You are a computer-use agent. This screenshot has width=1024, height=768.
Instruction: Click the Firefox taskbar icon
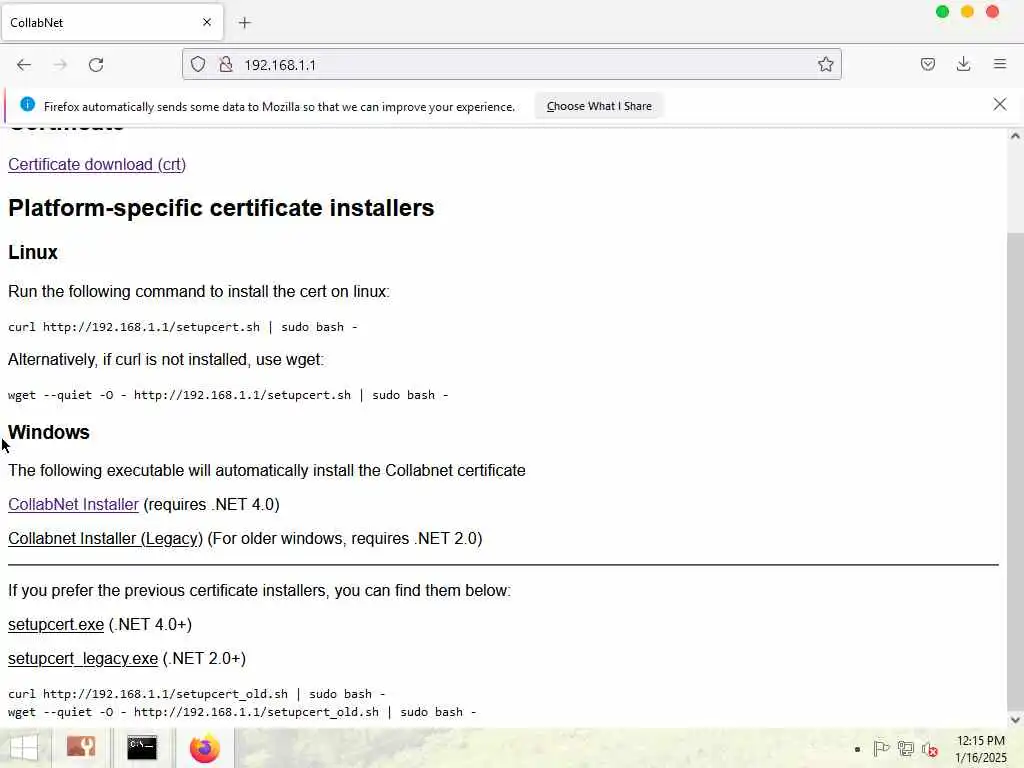click(x=204, y=748)
